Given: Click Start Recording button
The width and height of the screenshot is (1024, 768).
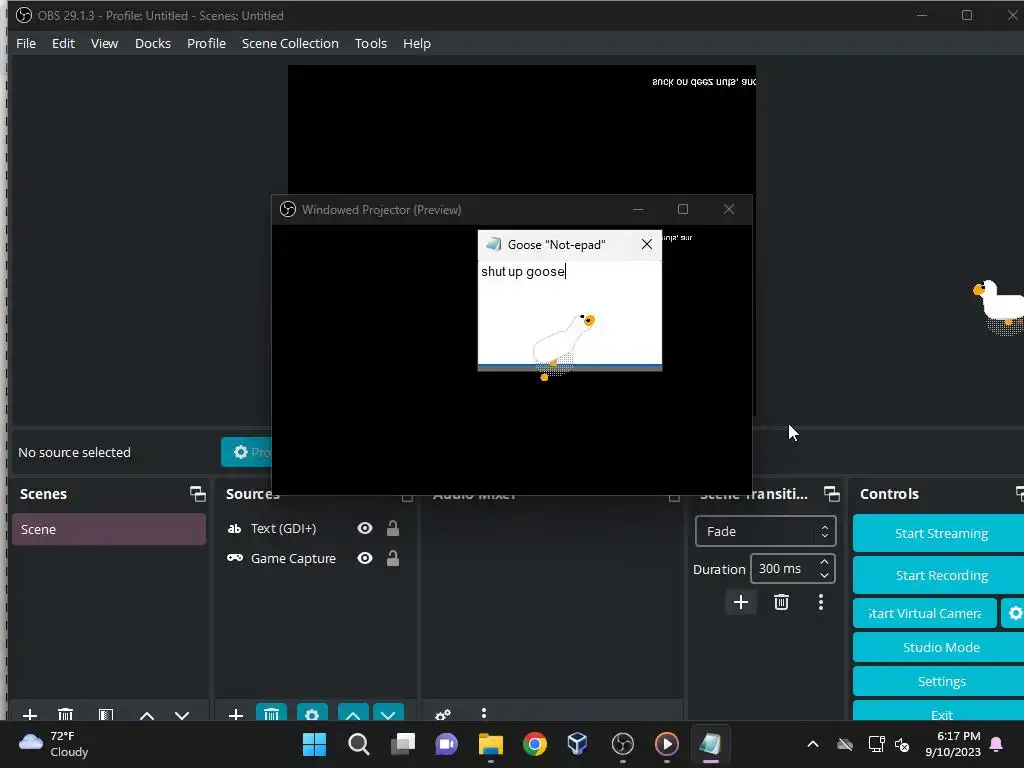Looking at the screenshot, I should tap(940, 575).
